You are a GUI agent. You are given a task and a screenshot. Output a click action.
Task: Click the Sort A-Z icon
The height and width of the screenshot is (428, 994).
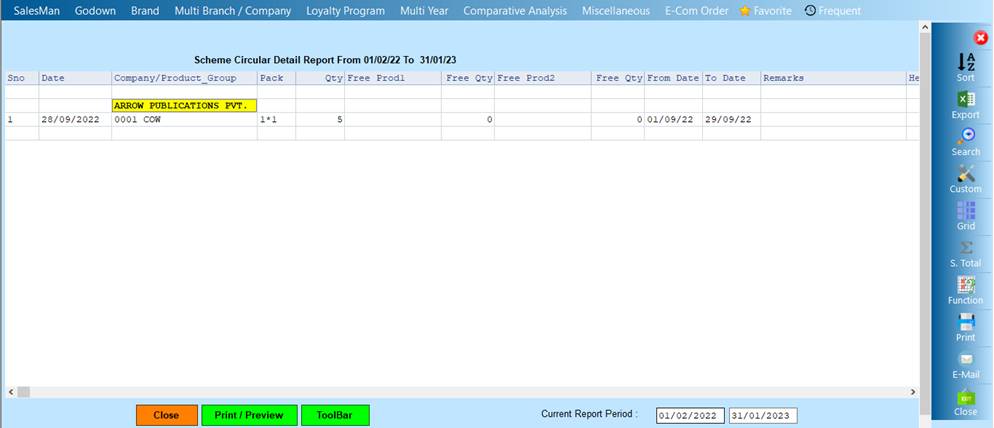[965, 62]
